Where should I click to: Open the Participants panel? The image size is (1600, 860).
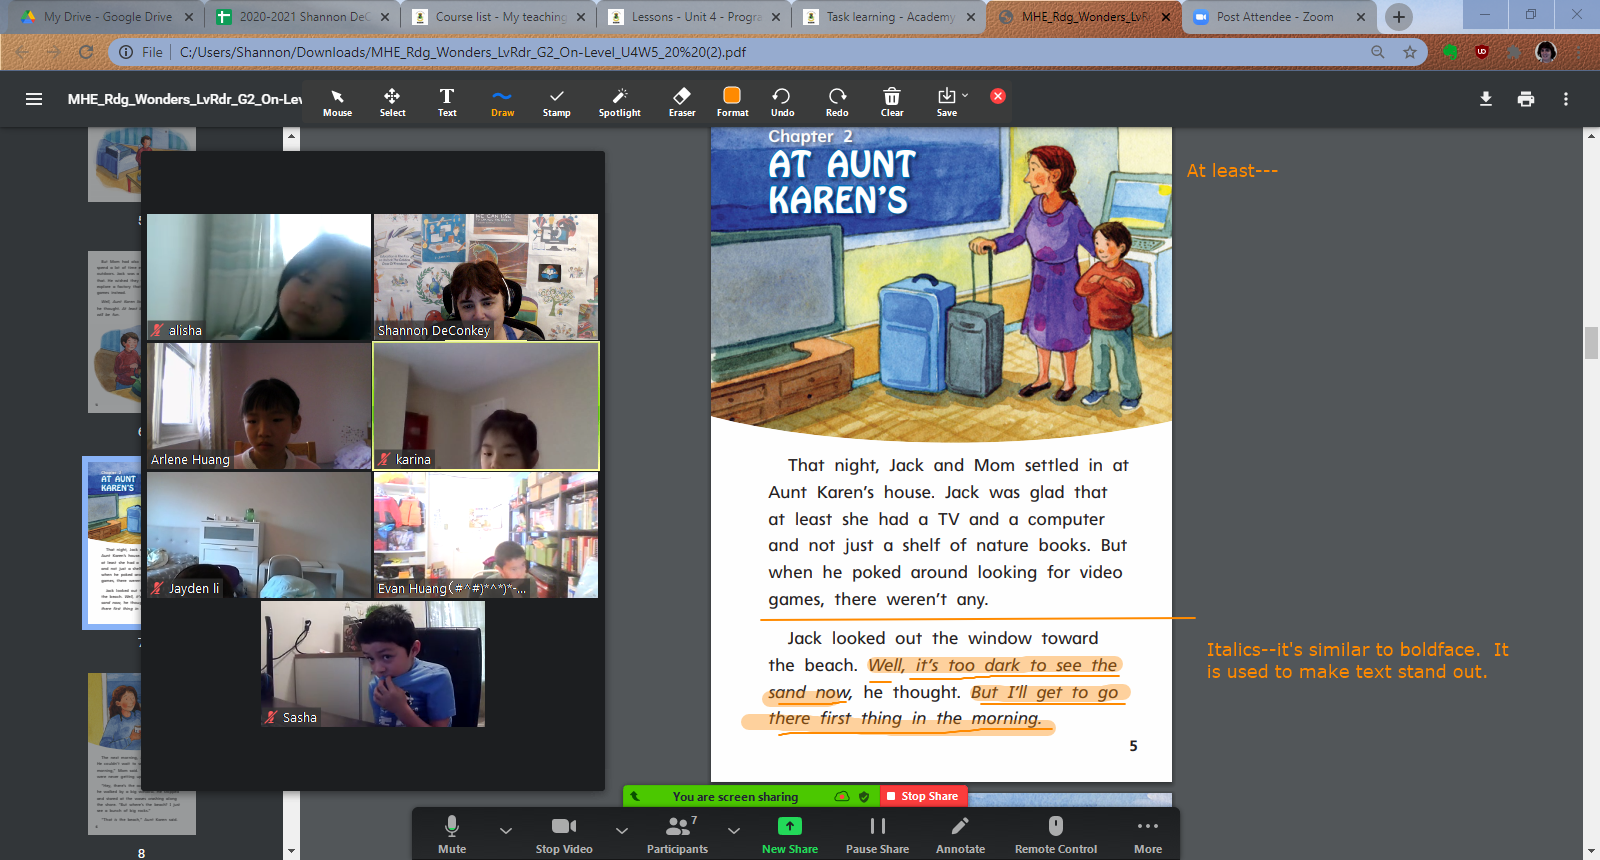(677, 834)
